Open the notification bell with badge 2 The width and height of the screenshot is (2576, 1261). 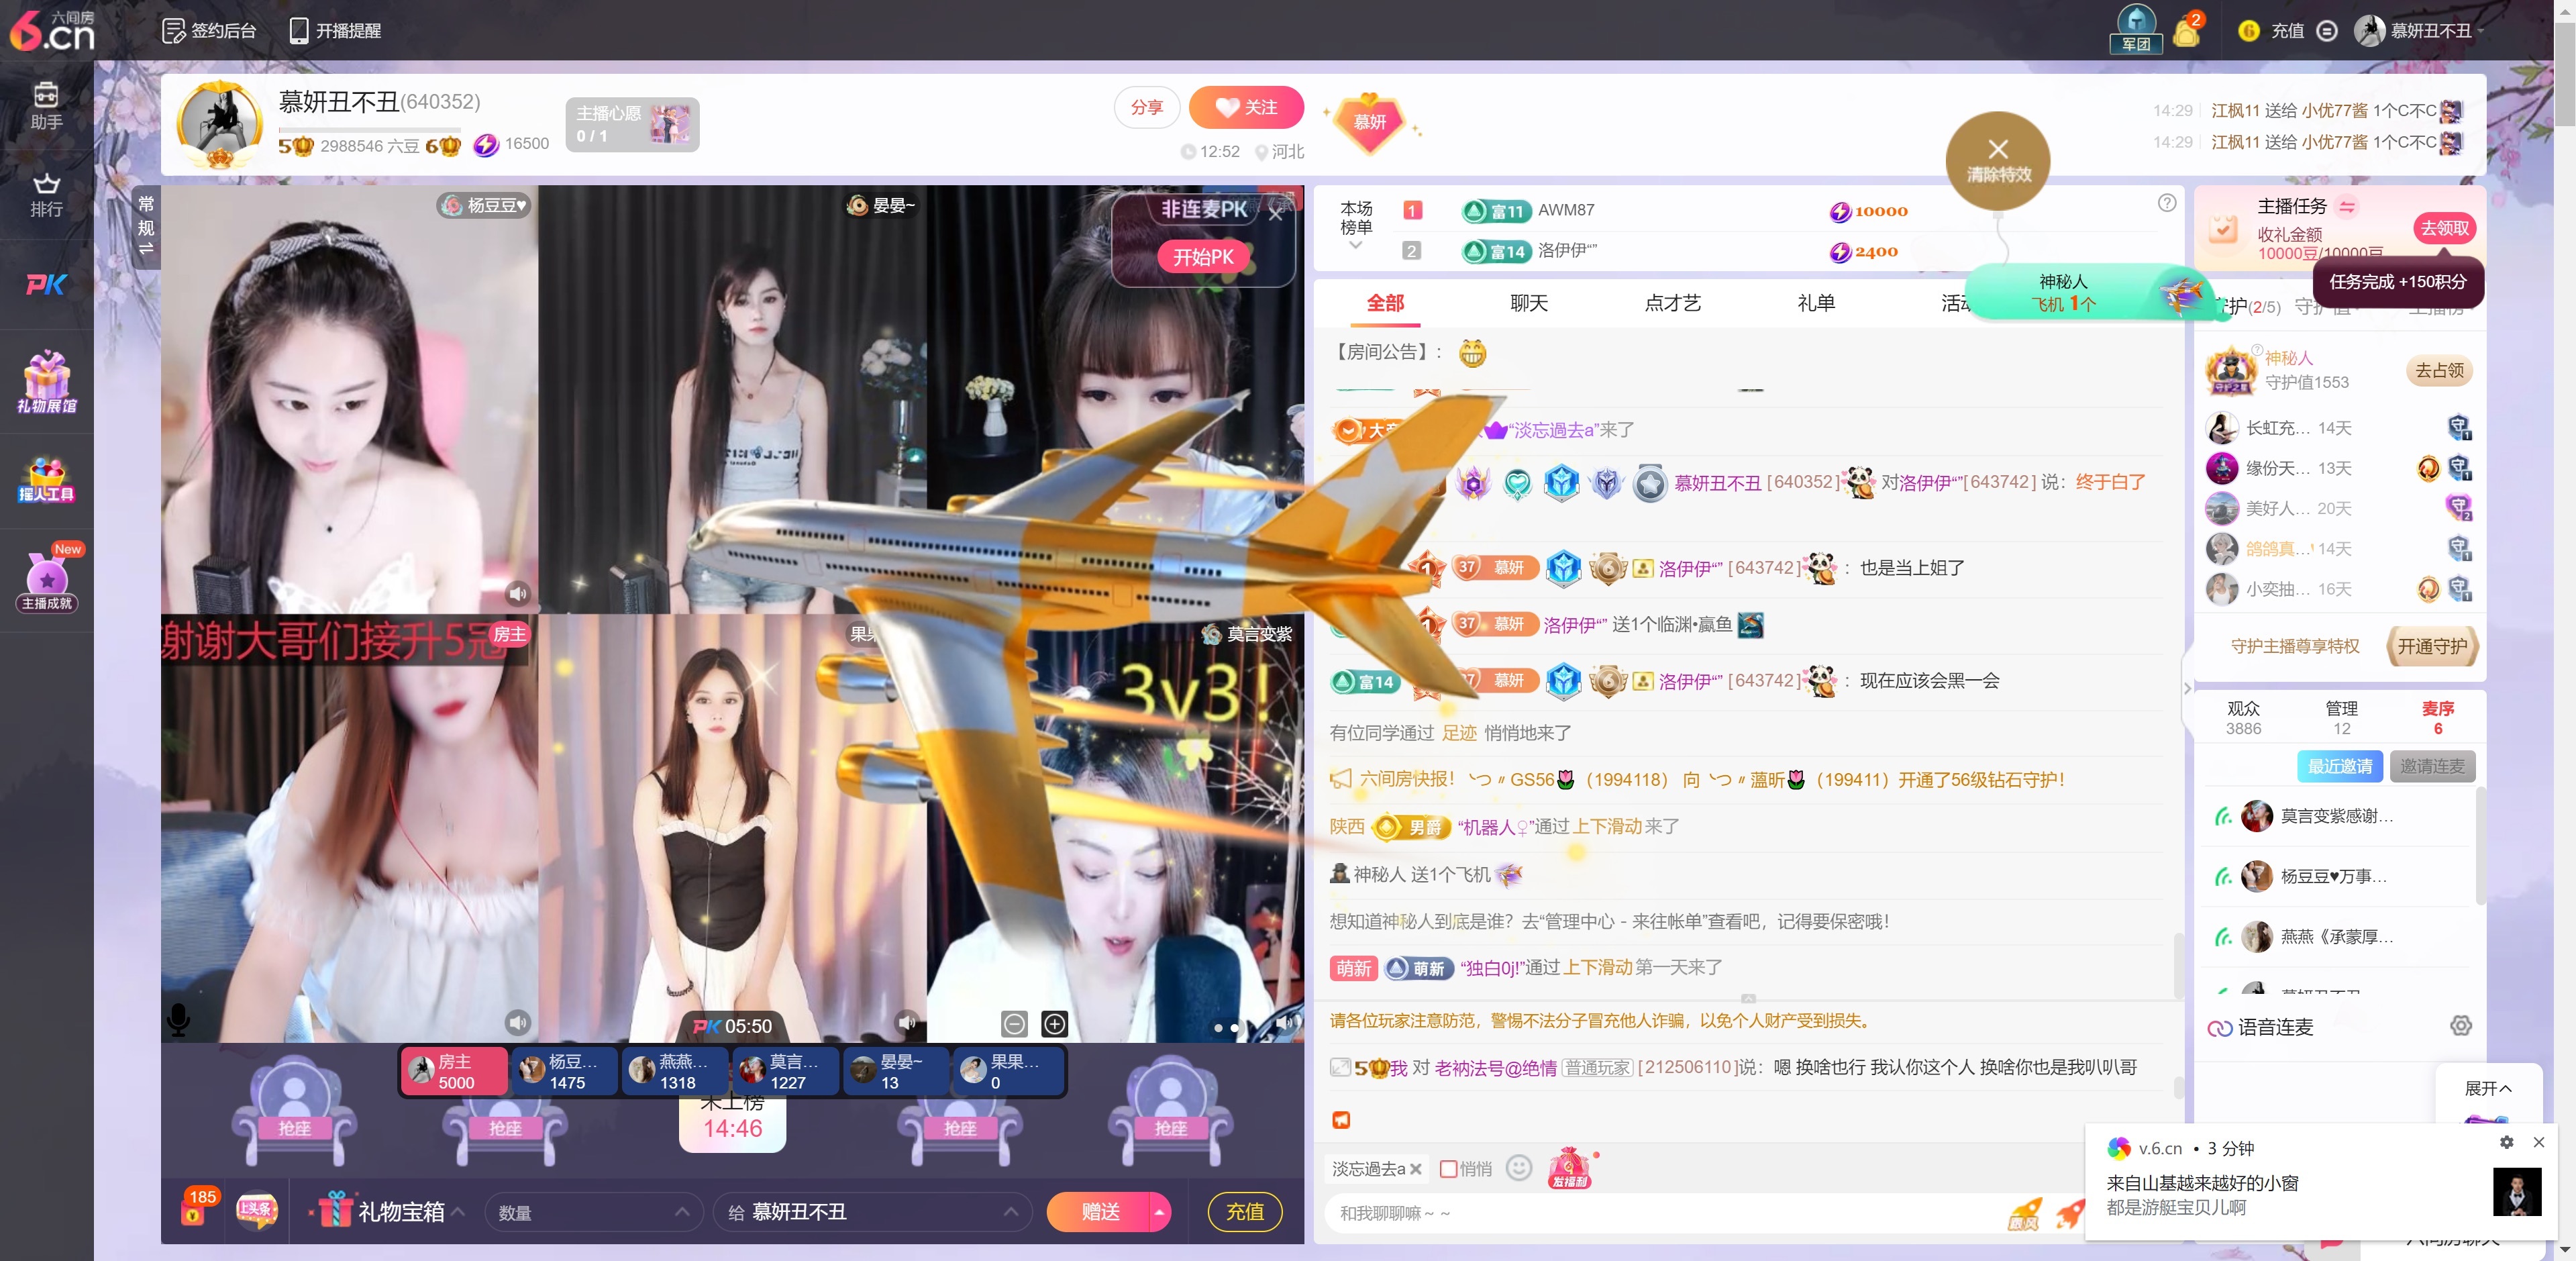(2187, 31)
